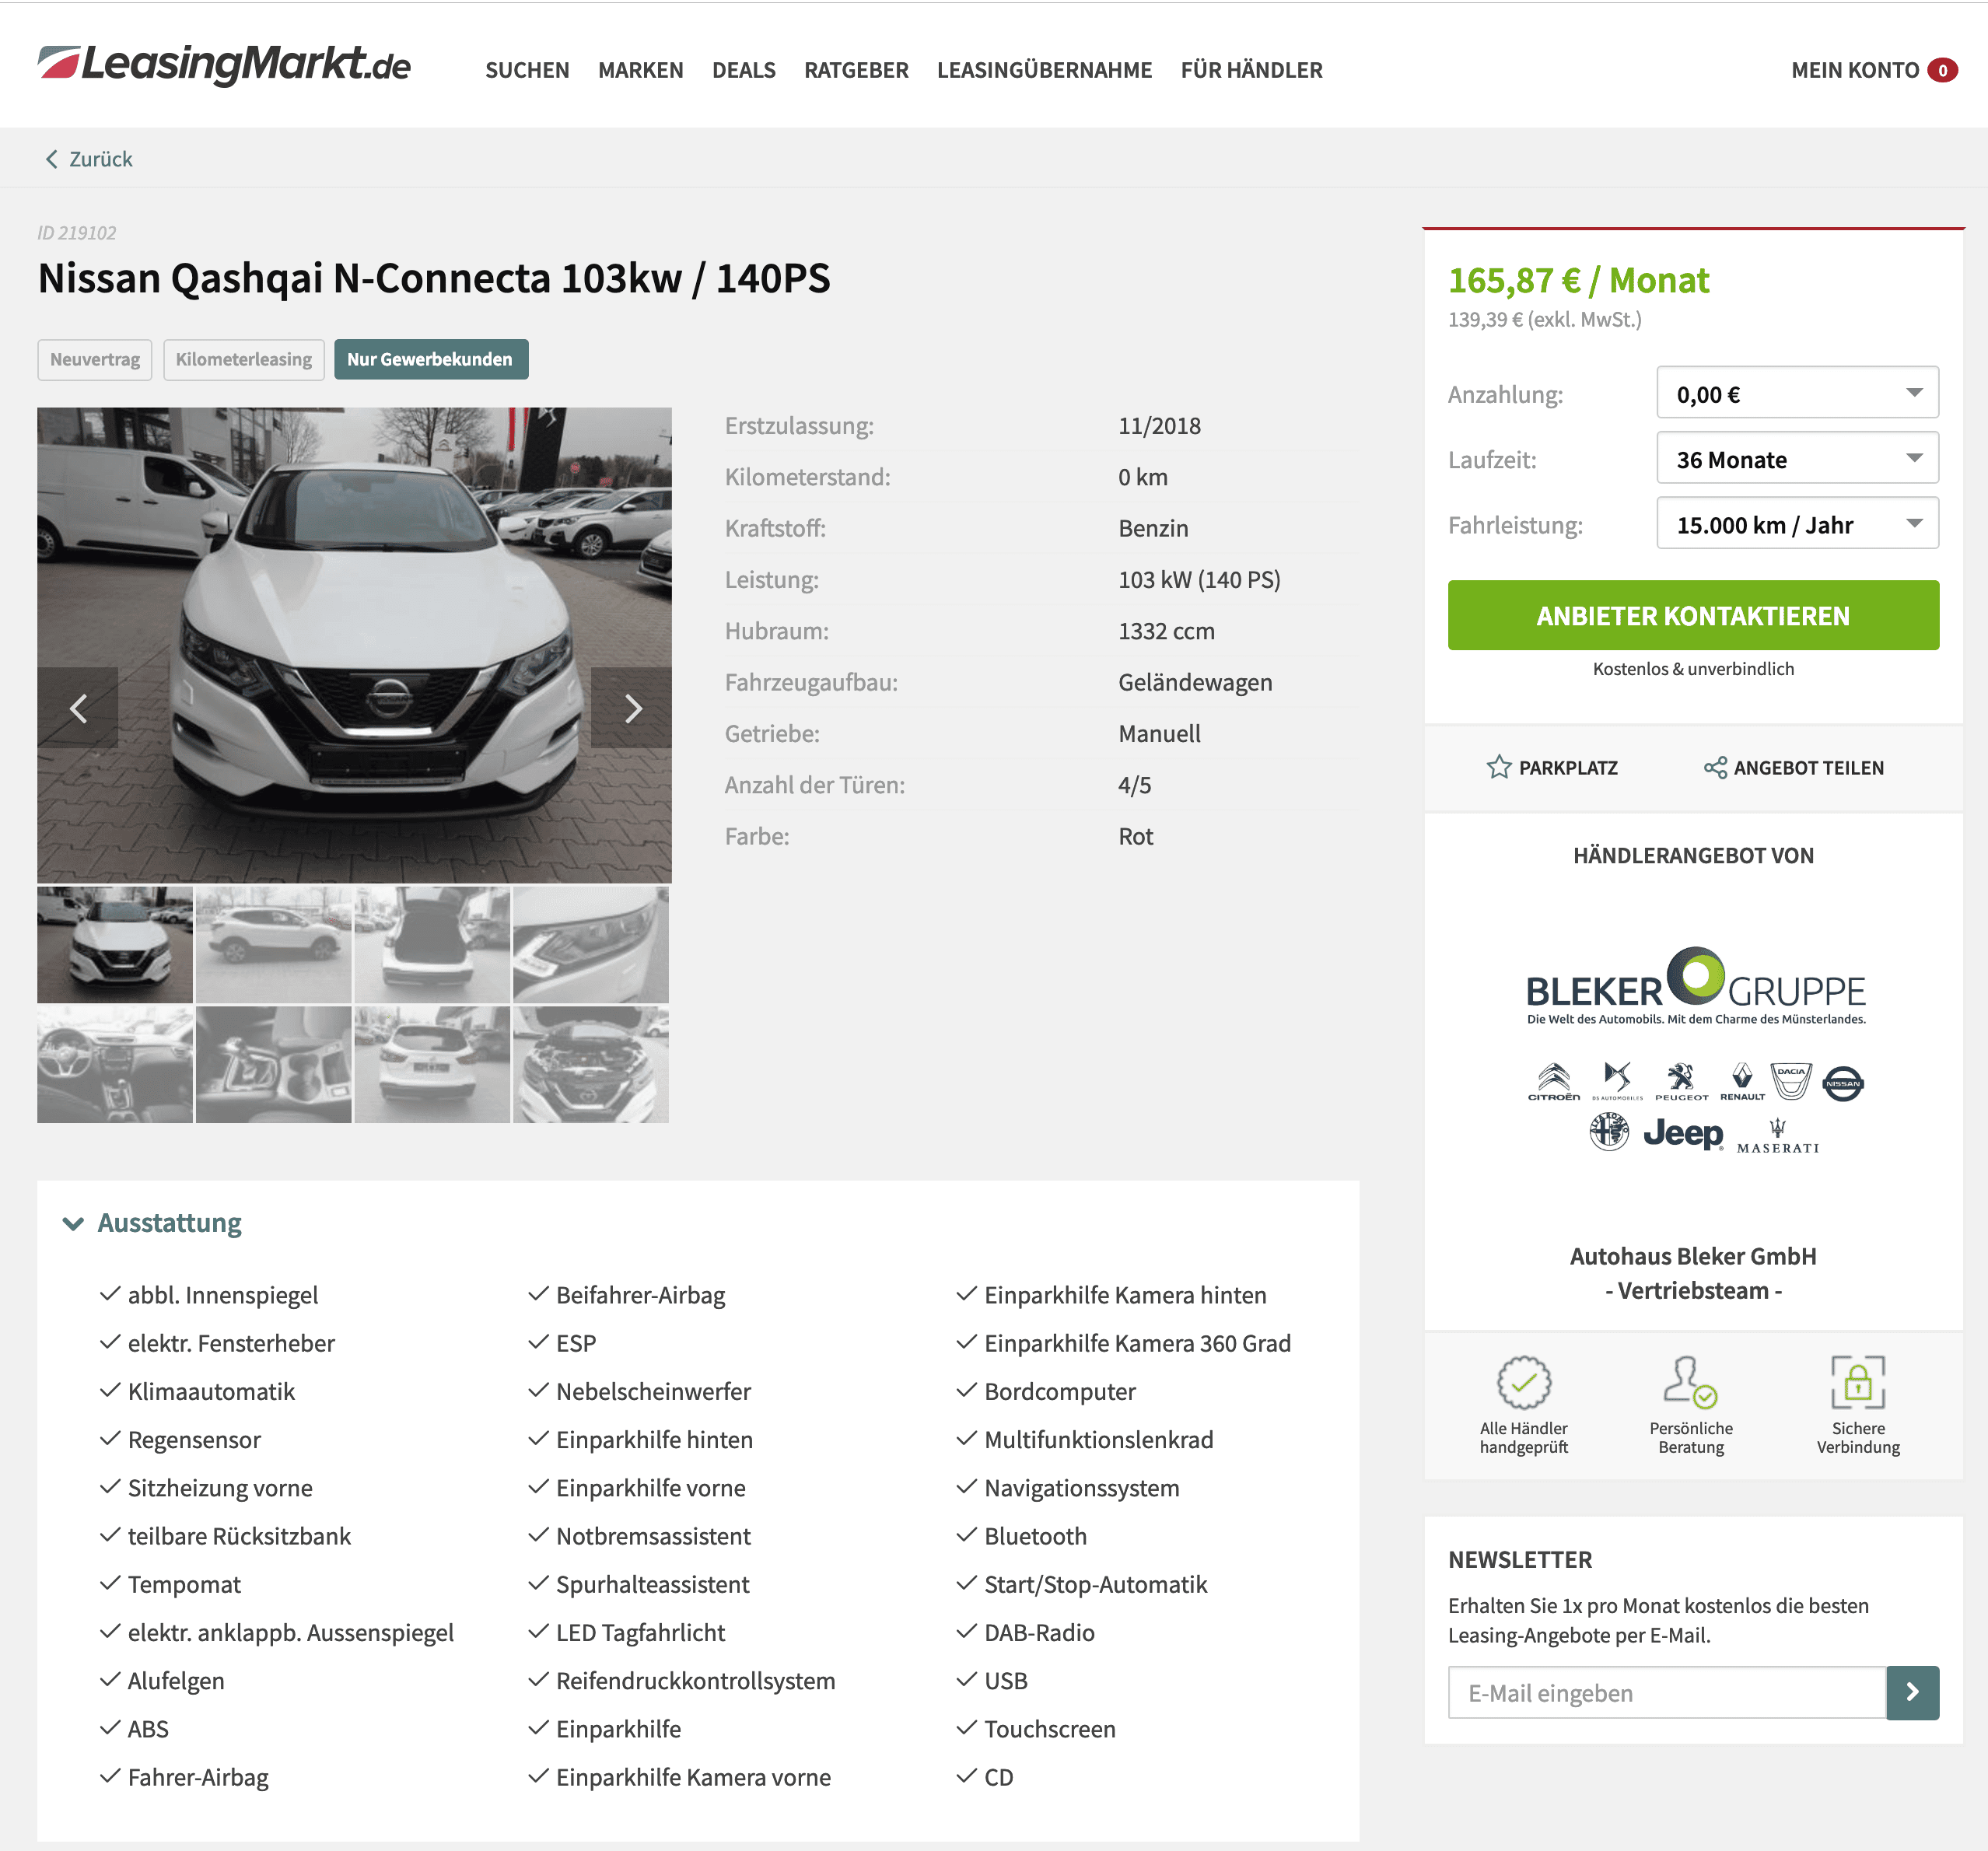Click the Jeep brand logo
The height and width of the screenshot is (1851, 1988).
[1683, 1133]
